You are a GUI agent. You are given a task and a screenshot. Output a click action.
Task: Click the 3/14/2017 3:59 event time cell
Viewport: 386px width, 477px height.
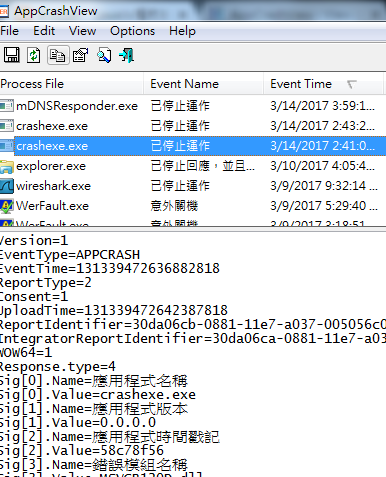(322, 106)
